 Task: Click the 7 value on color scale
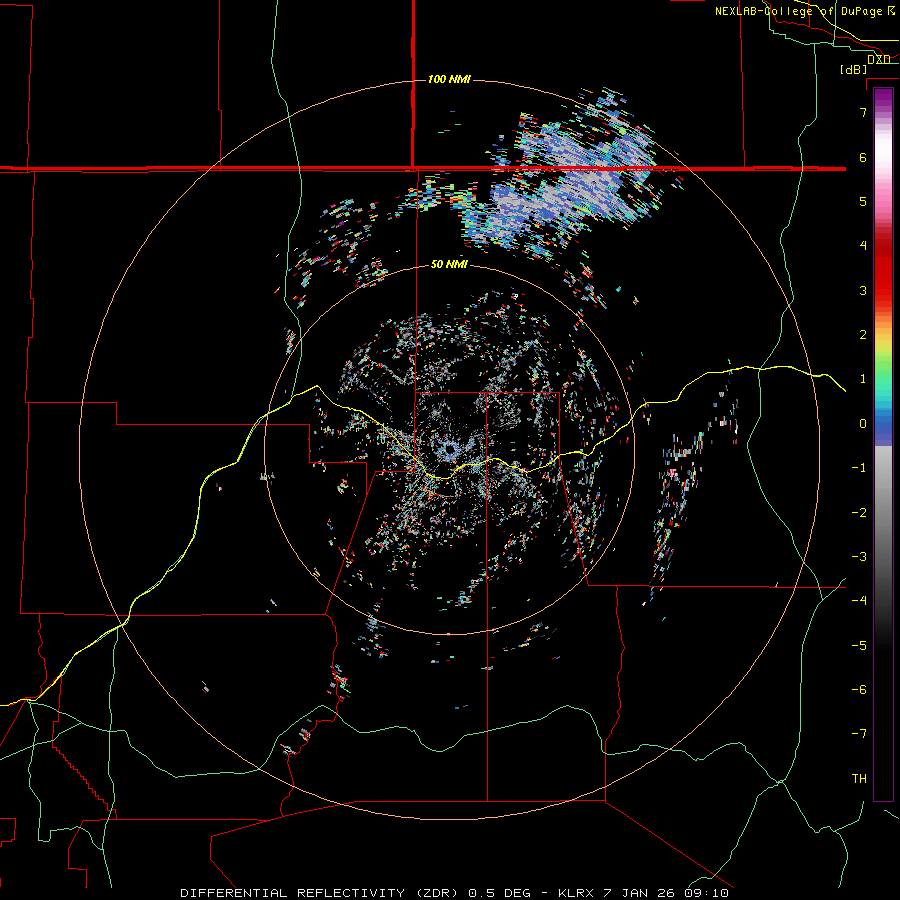click(x=863, y=112)
